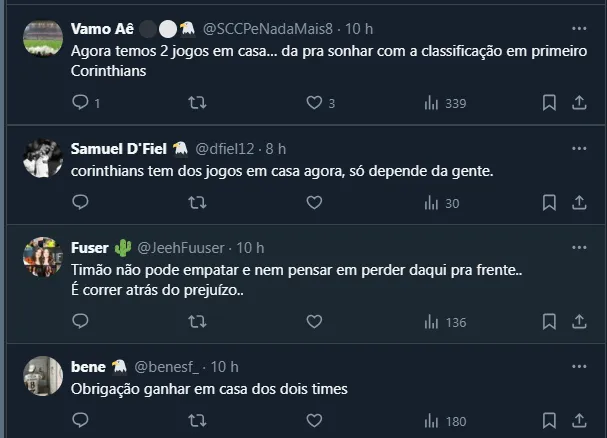Open bene's profile picture
607x438 pixels.
click(43, 376)
